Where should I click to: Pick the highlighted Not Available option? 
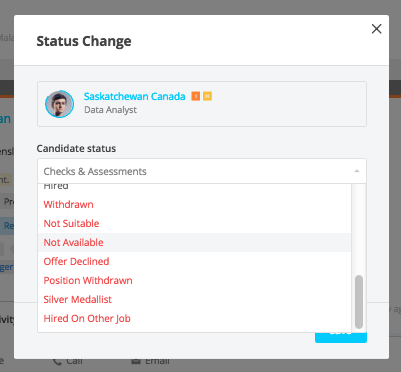tap(194, 242)
